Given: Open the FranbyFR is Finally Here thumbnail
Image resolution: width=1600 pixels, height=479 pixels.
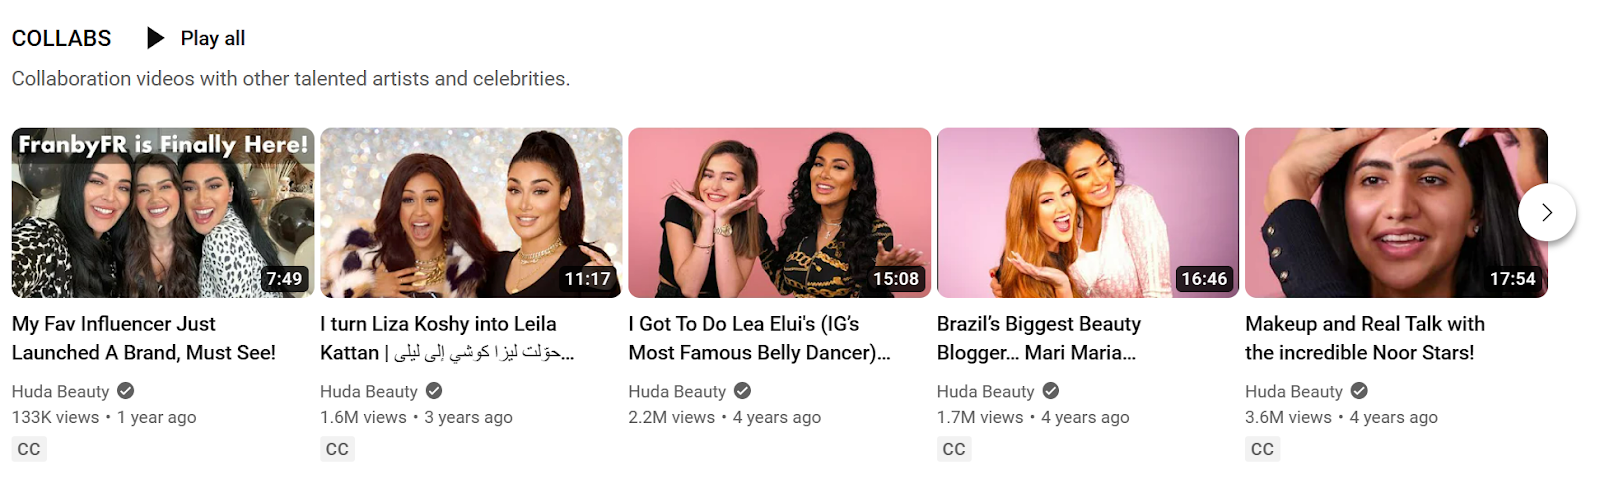Looking at the screenshot, I should pos(163,212).
